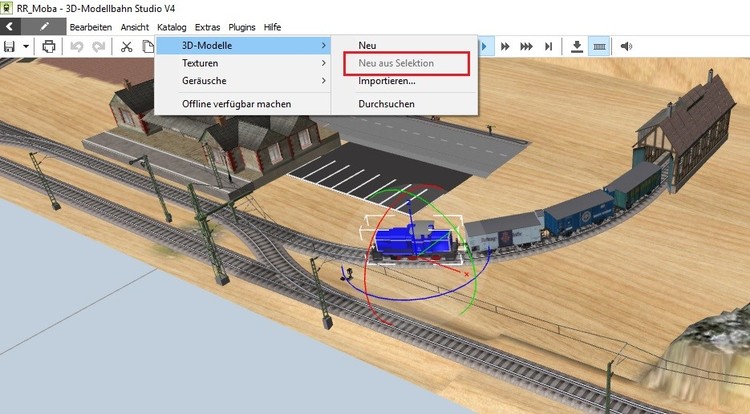Click the back arrow button
This screenshot has width=750, height=414.
tap(9, 26)
